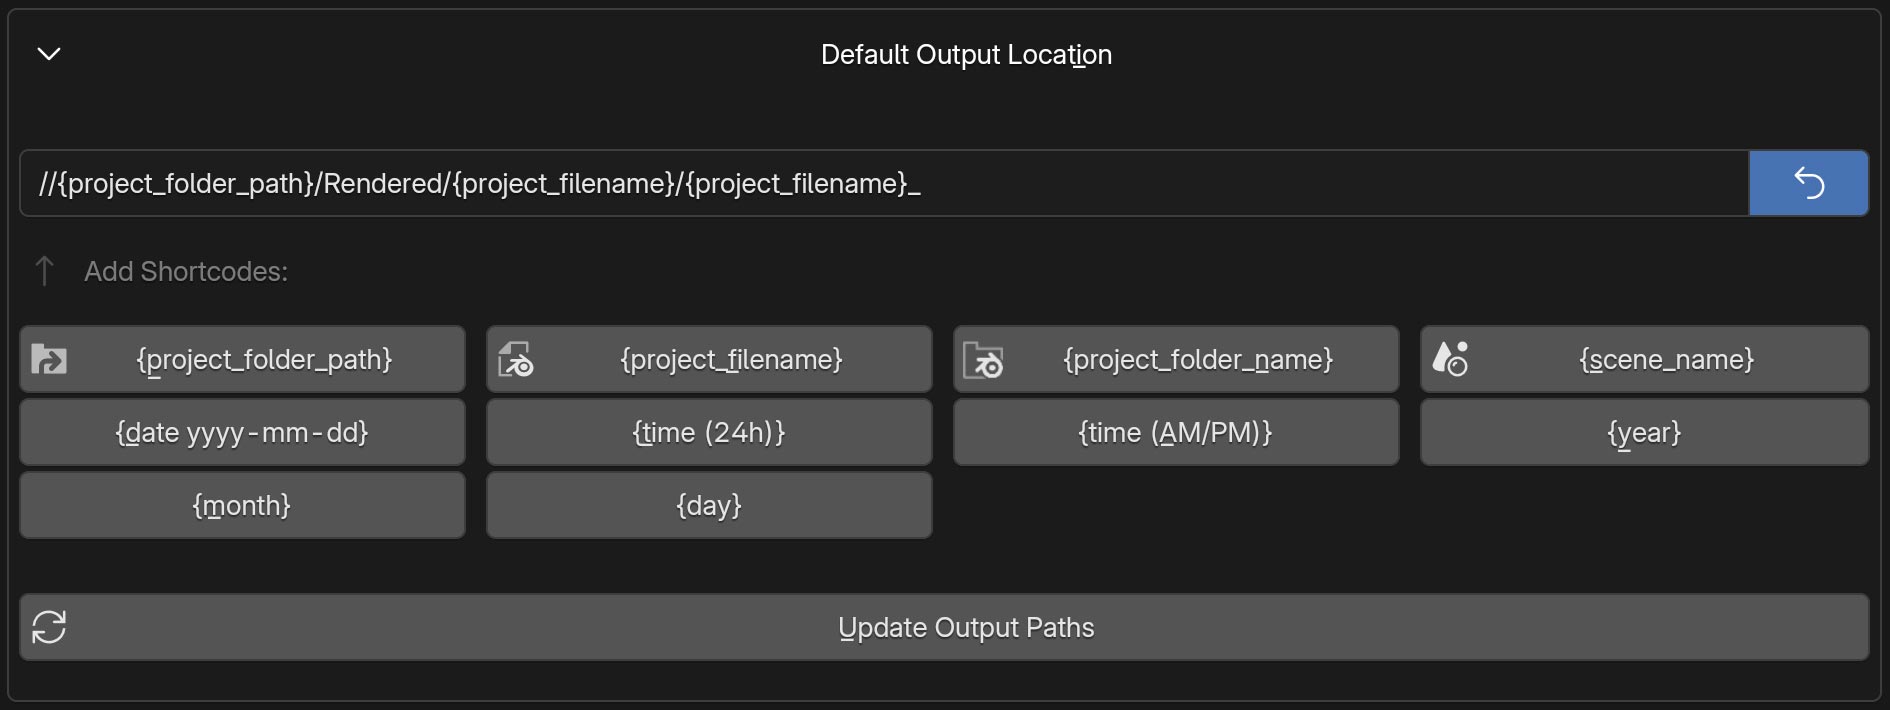
Task: Click the upward arrow beside Add Shortcodes
Action: pos(43,271)
